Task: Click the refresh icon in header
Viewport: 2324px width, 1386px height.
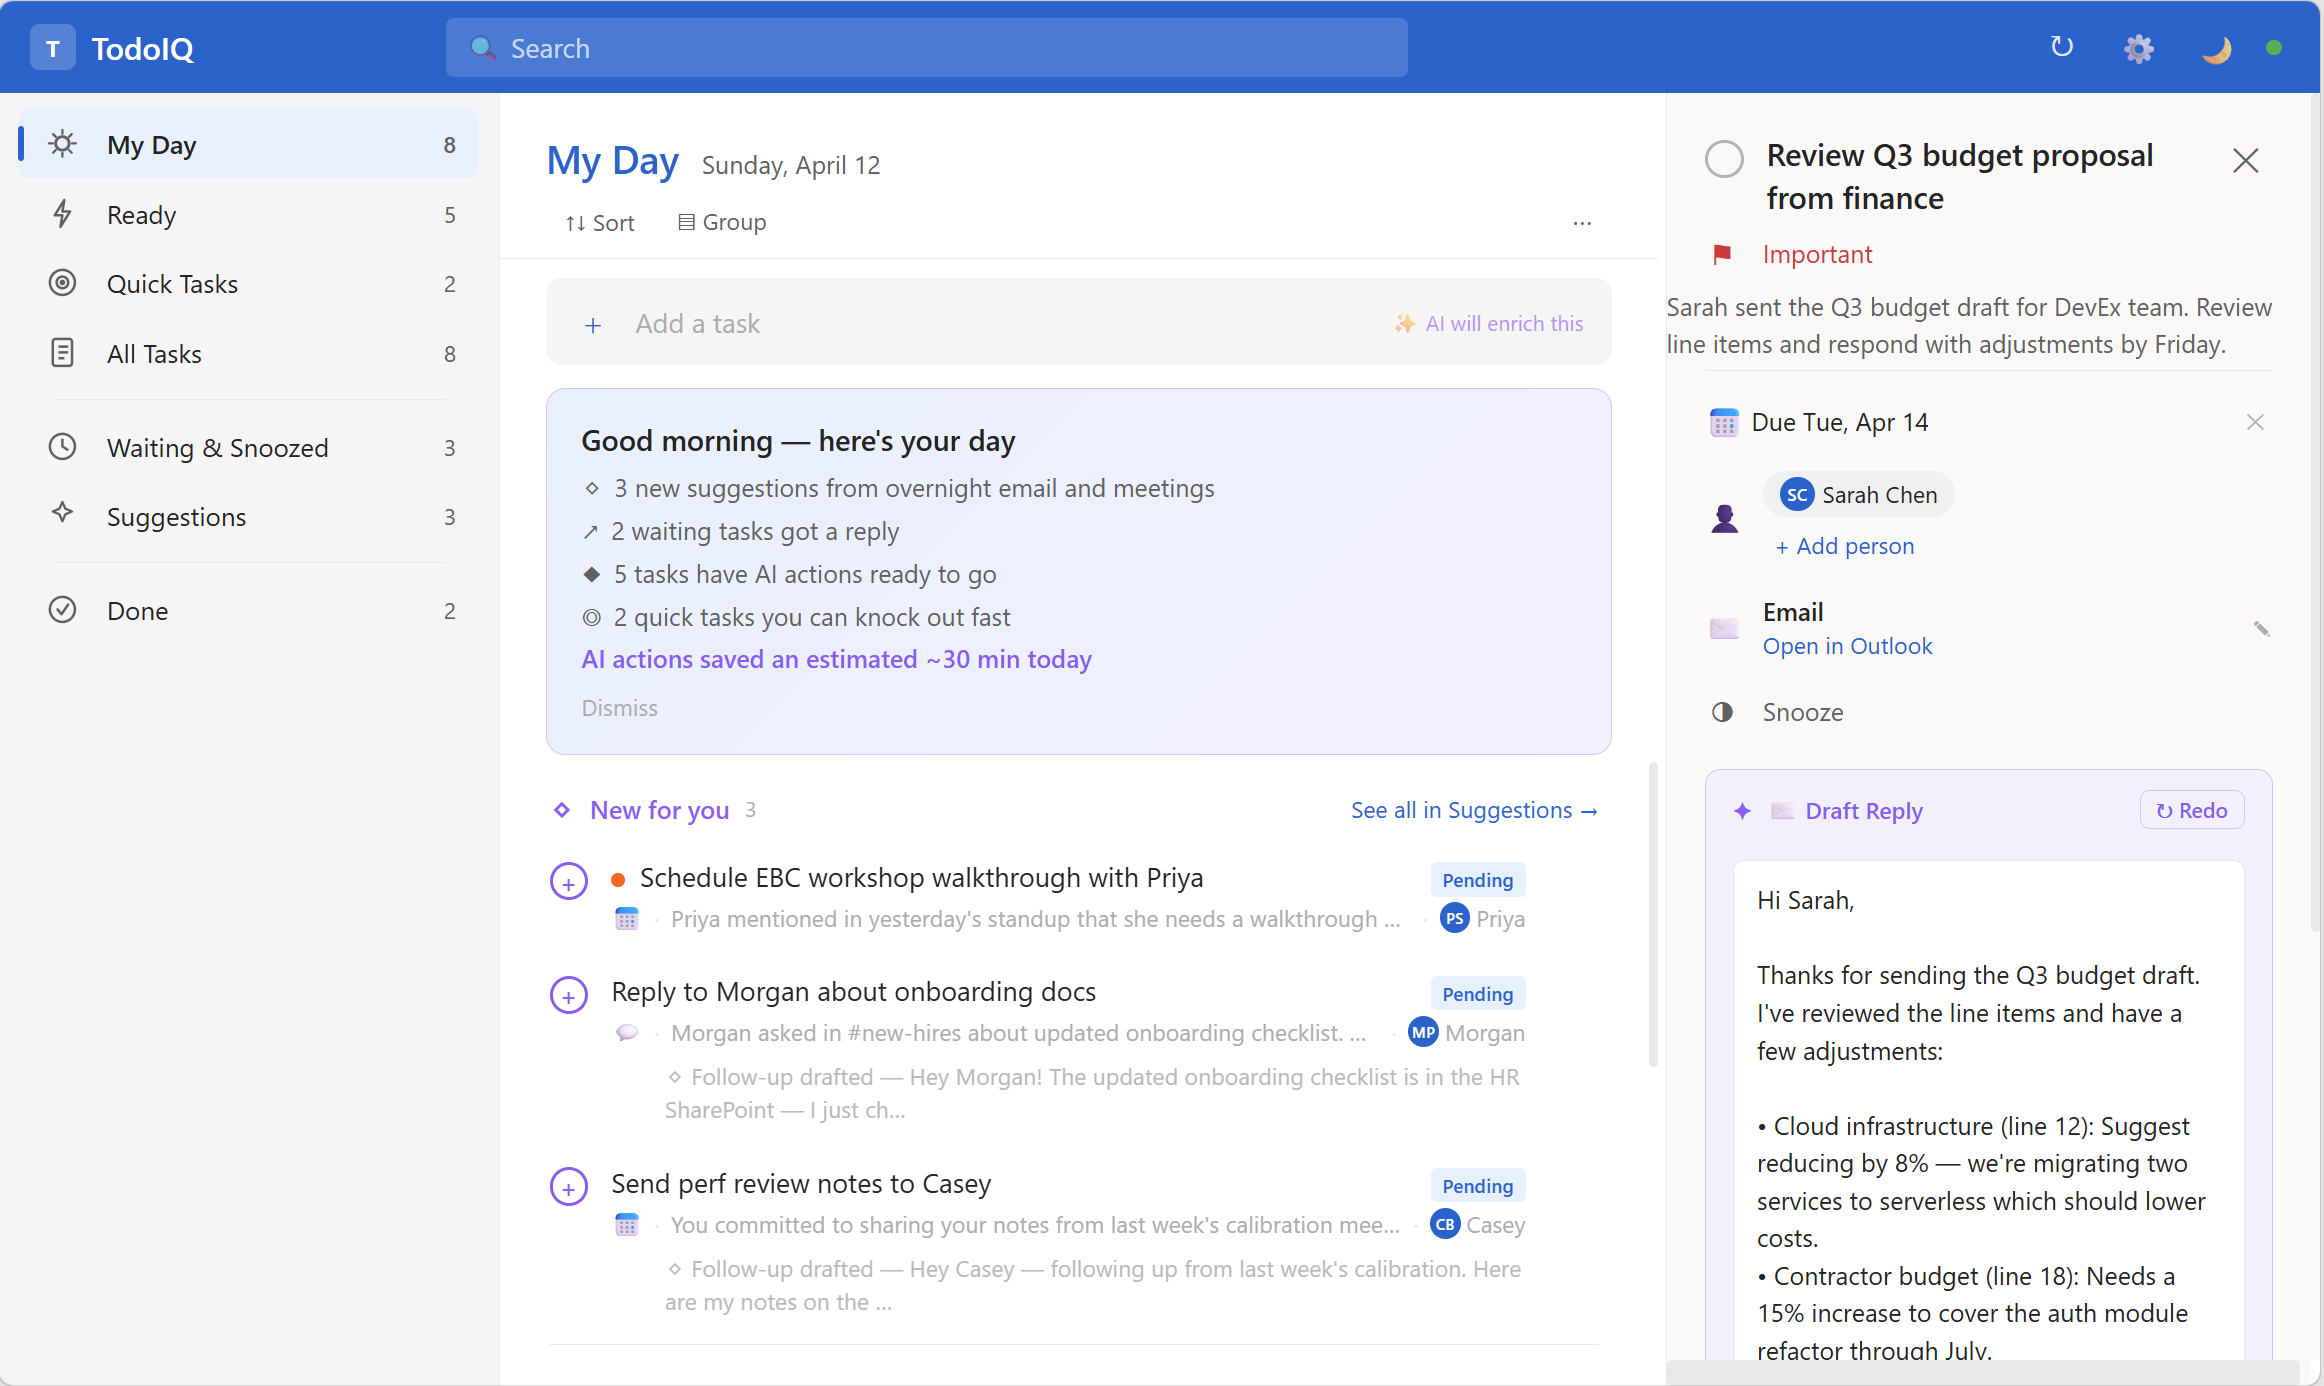Action: pos(2061,47)
